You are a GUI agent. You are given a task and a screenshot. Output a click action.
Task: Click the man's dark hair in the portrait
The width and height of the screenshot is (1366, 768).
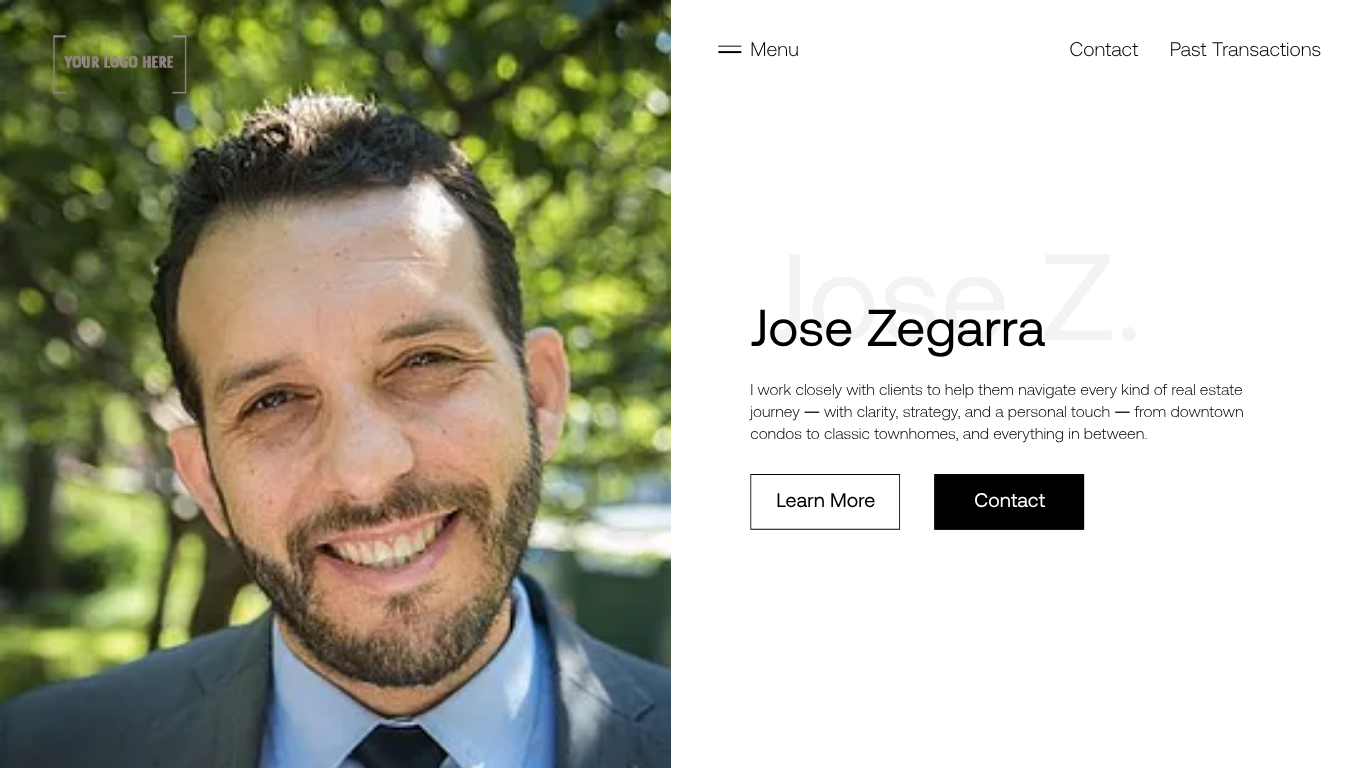330,150
